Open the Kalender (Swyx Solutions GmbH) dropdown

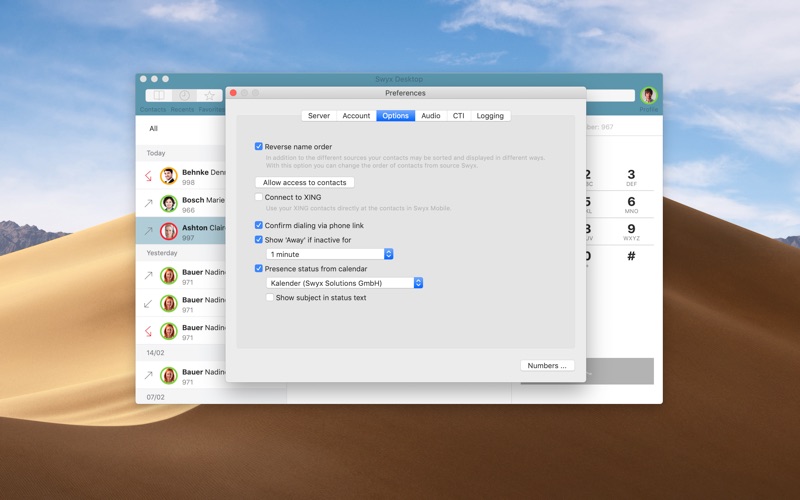point(344,283)
